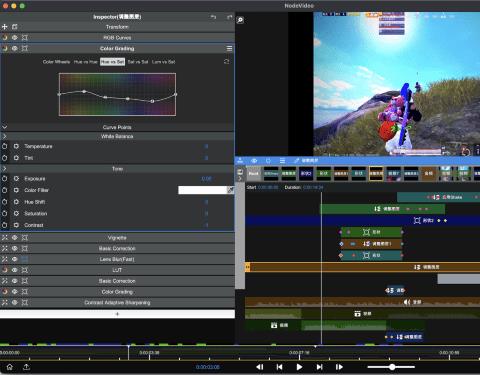
Task: Click the keyframe gear icon for Contrast
Action: point(16,225)
